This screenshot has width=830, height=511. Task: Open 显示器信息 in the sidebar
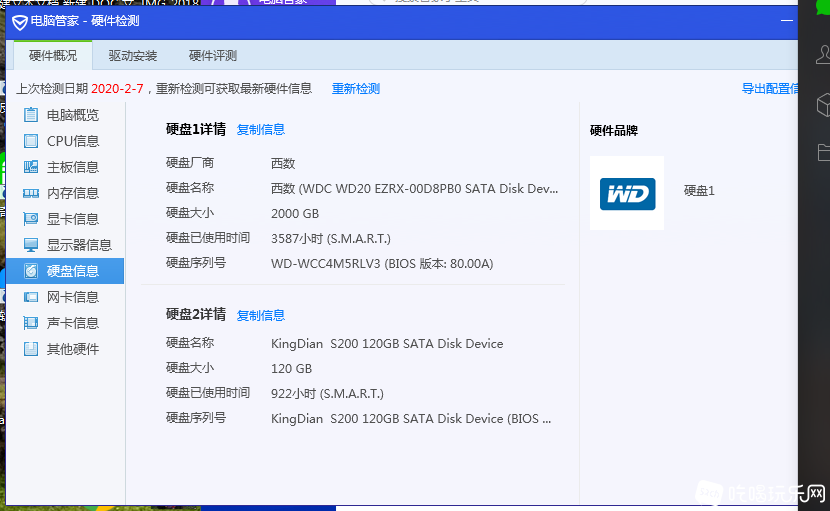pos(65,245)
